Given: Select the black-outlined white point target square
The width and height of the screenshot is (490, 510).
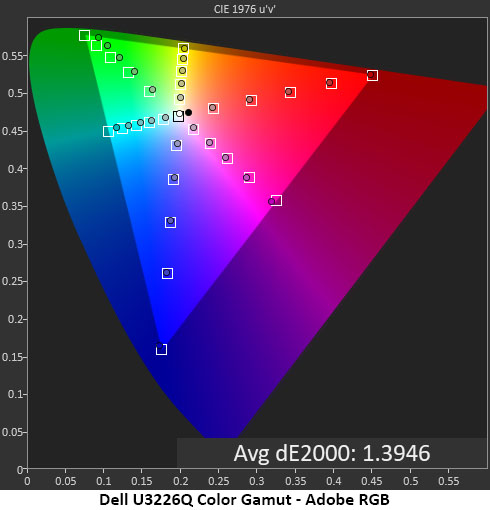Looking at the screenshot, I should pos(179,117).
